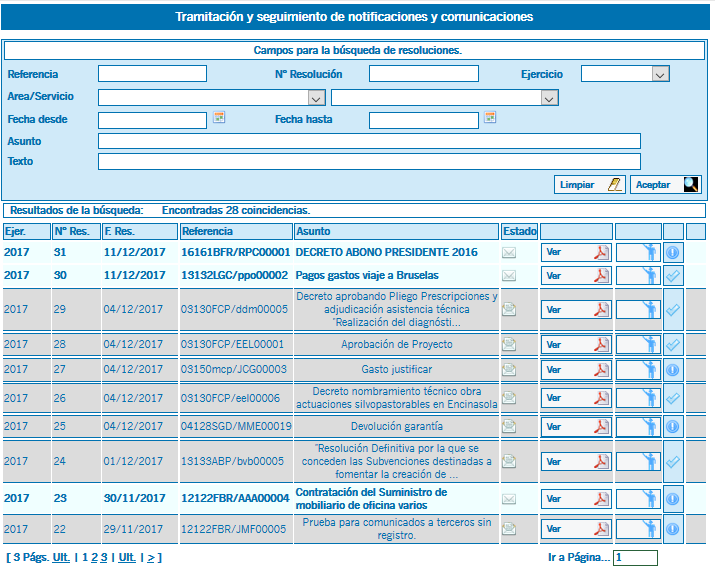Screen dimensions: 715x571
Task: Click Ver for resolution 26
Action: tap(576, 399)
